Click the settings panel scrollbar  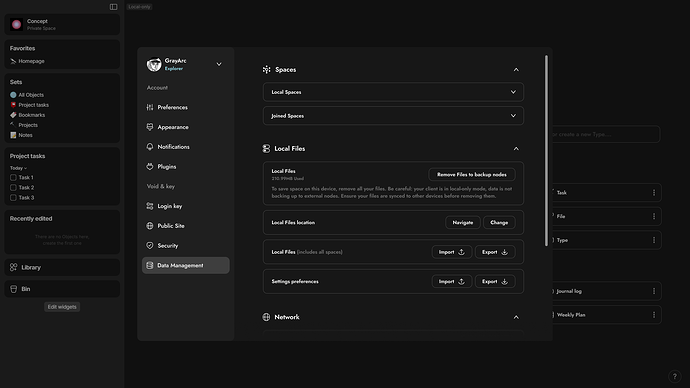547,150
